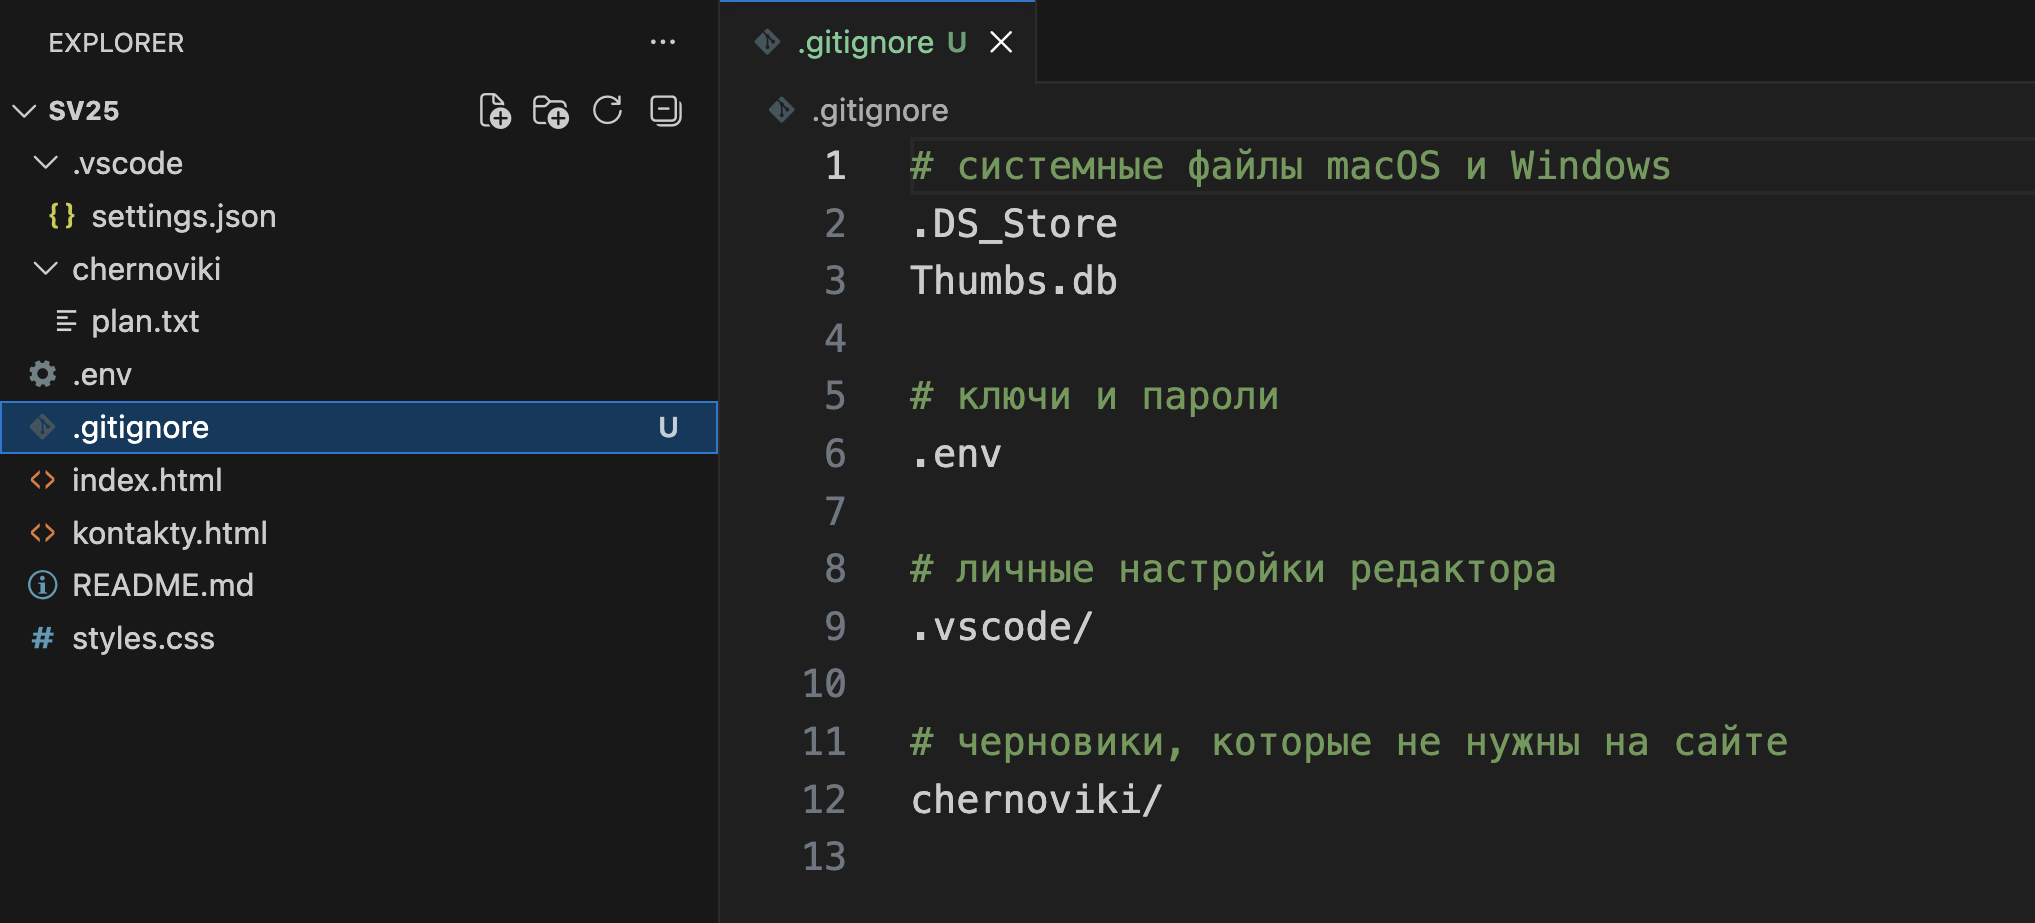This screenshot has width=2035, height=923.
Task: Select the .vscode folder name
Action: (128, 163)
